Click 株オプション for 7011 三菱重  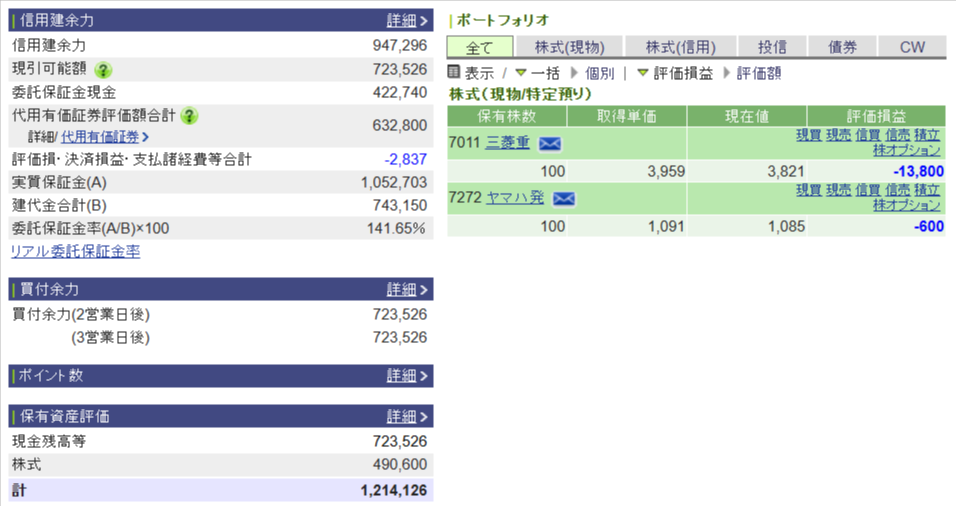[x=907, y=149]
